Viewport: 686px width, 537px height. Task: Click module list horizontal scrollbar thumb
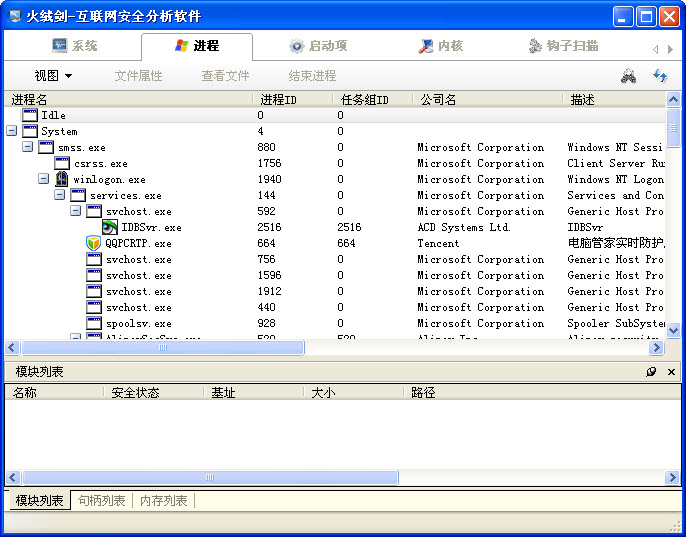click(x=210, y=477)
